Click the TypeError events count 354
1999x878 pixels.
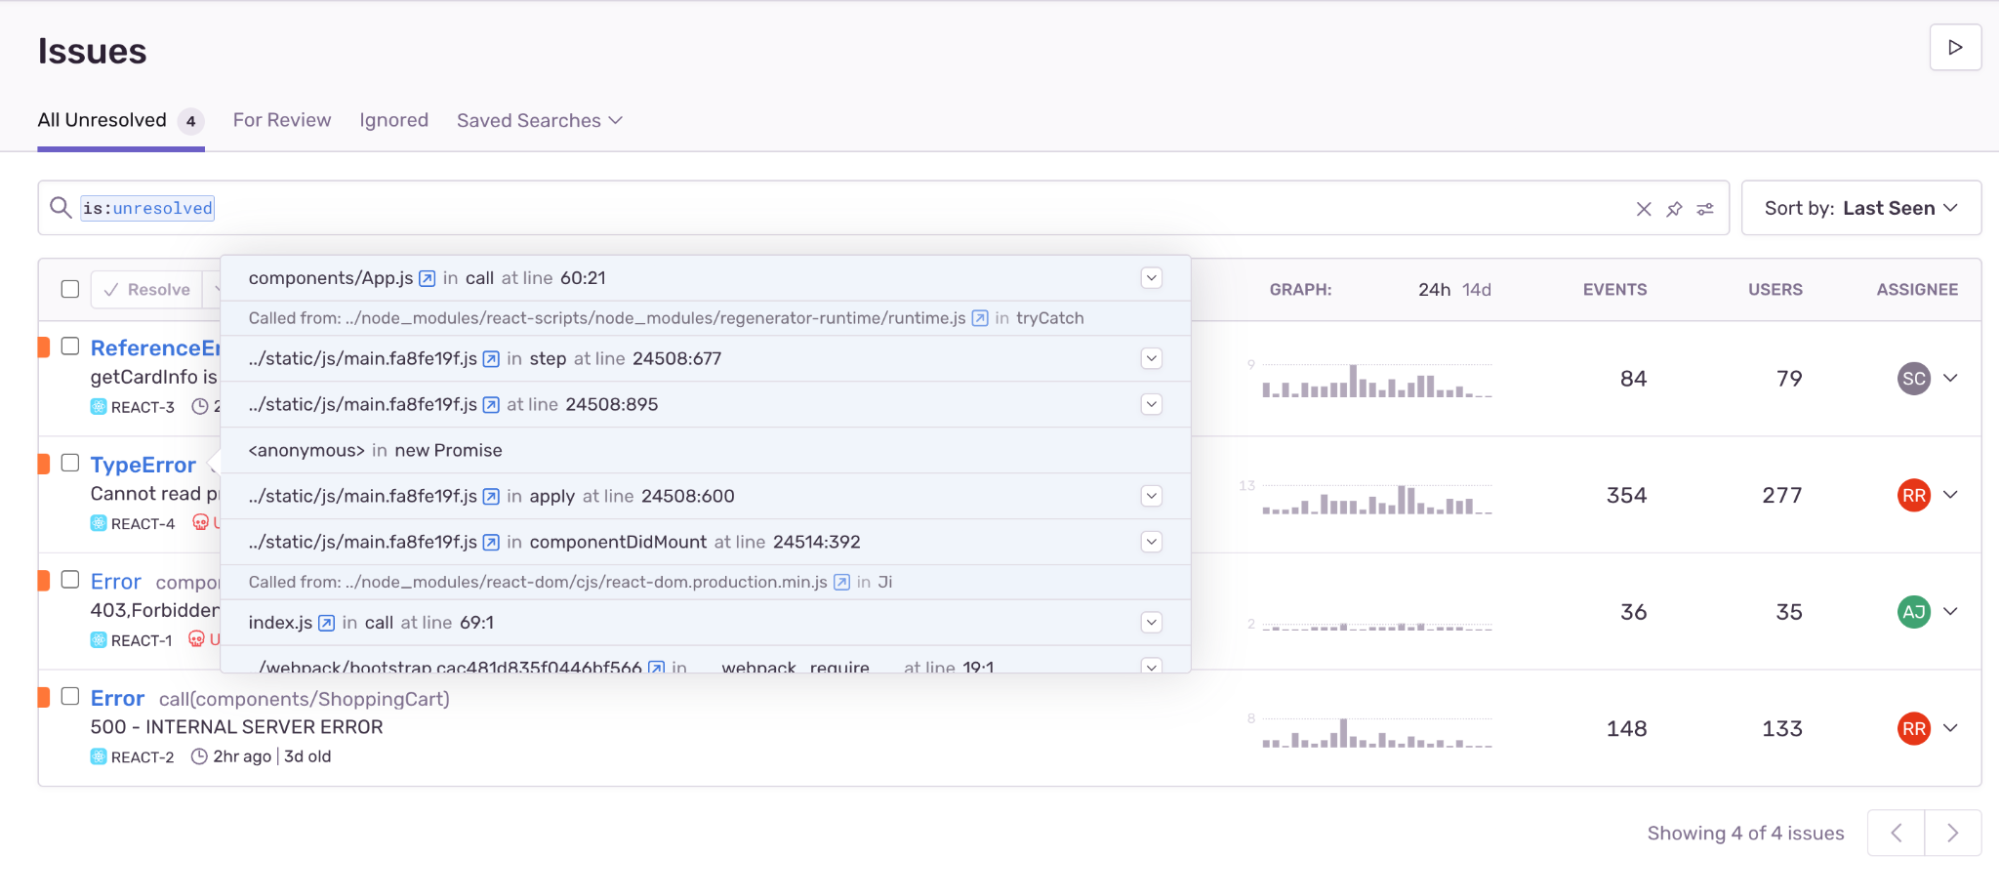click(1626, 495)
